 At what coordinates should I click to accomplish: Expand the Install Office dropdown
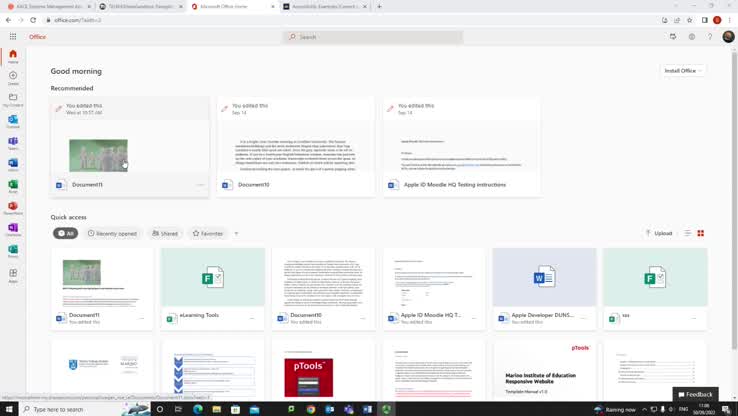pyautogui.click(x=683, y=71)
